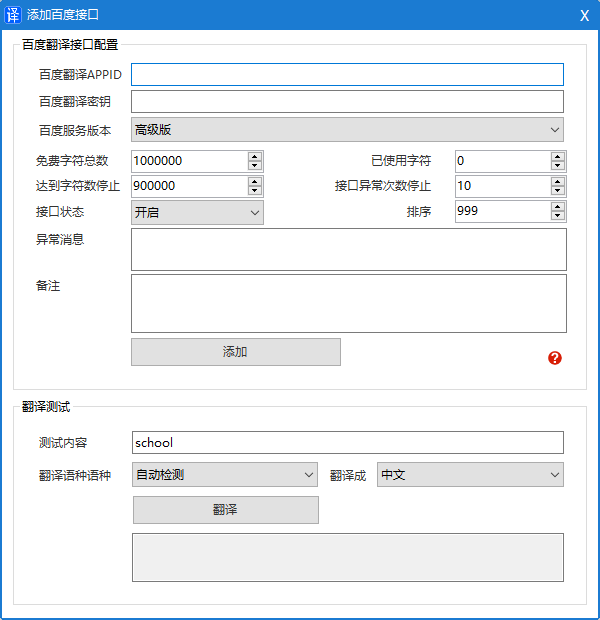Increase 达到字符数停止 with up arrow

point(255,181)
